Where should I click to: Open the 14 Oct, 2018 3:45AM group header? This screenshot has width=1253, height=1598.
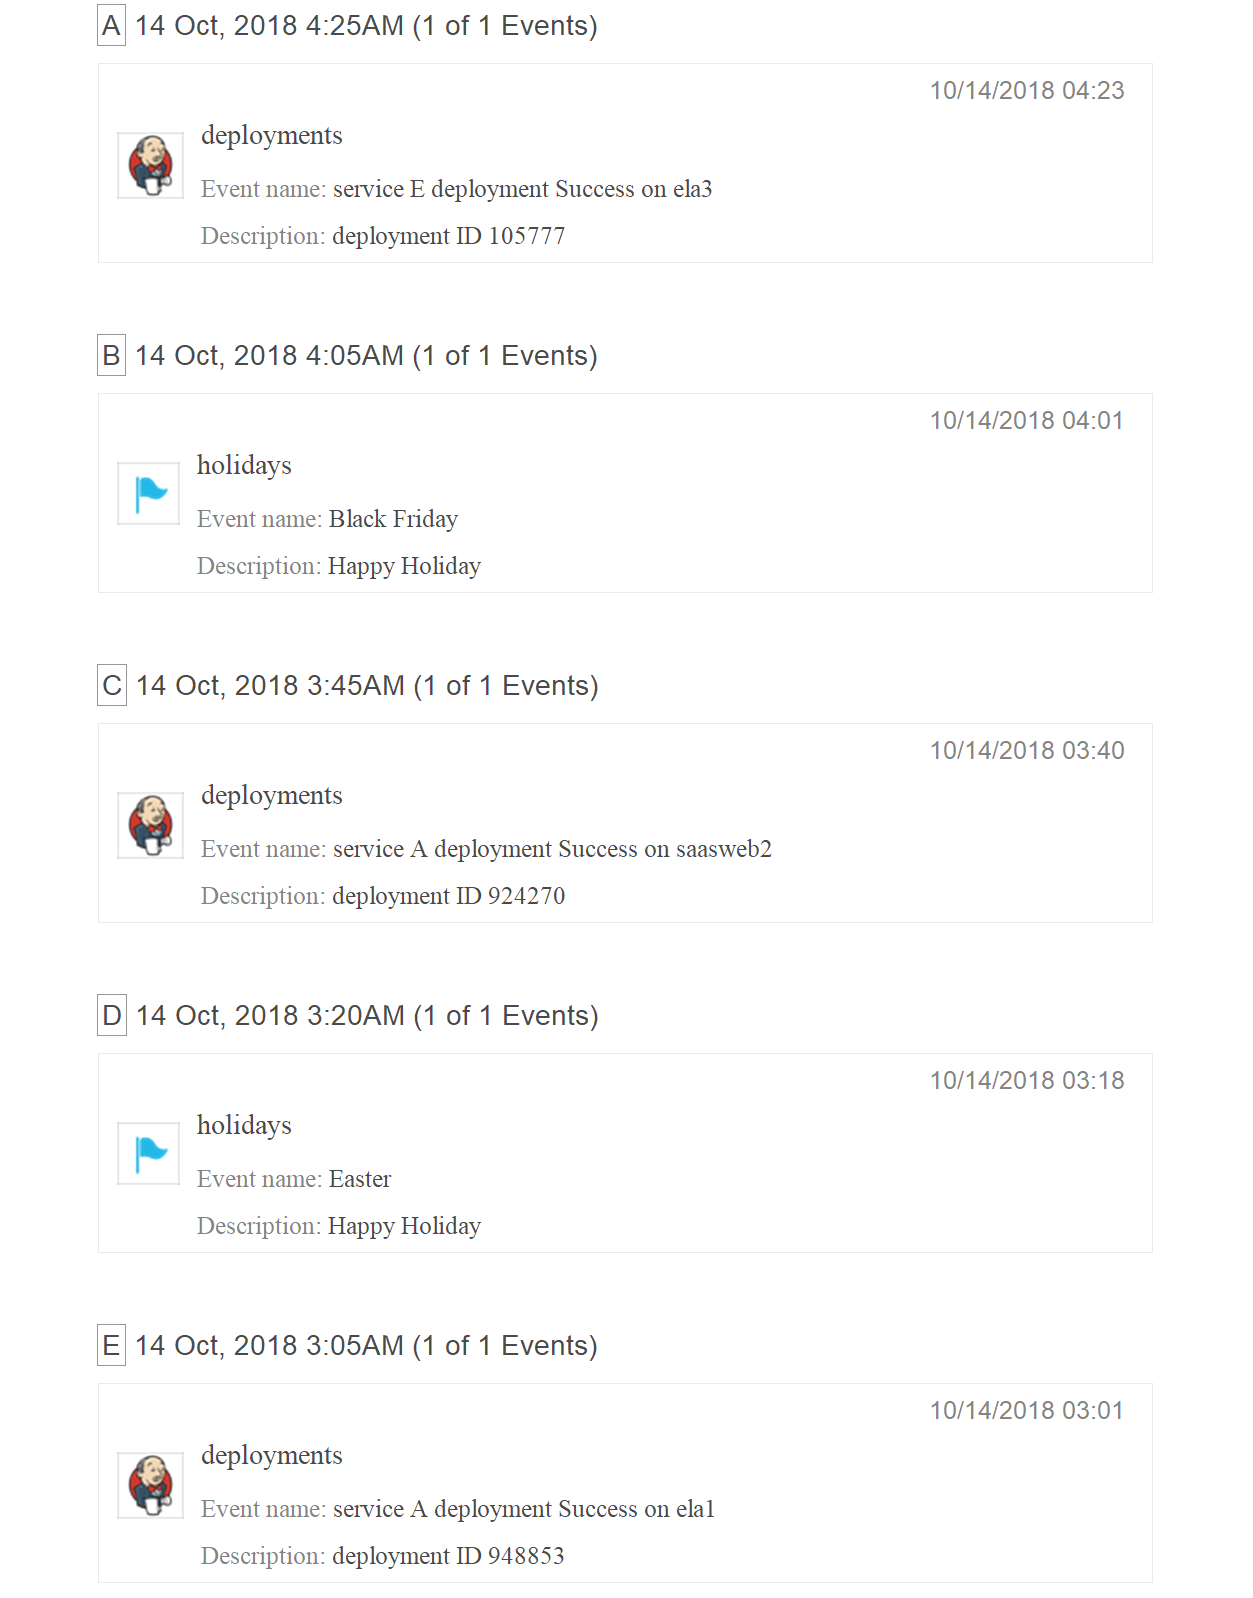(367, 686)
